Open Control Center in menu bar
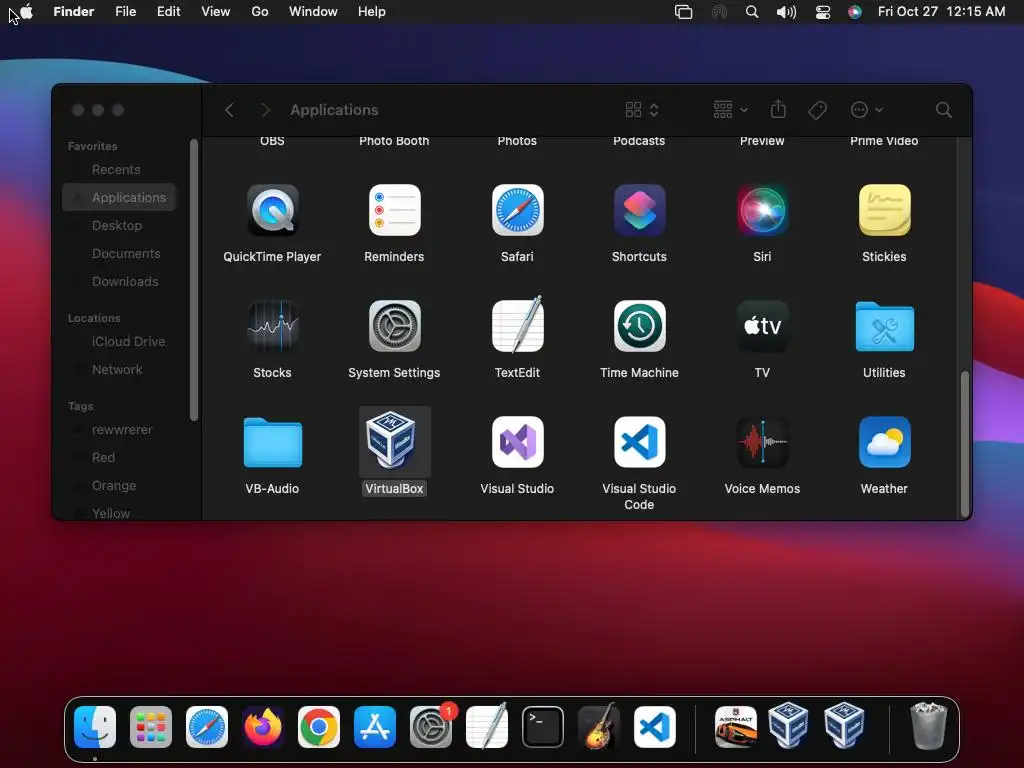Image resolution: width=1024 pixels, height=768 pixels. point(823,12)
